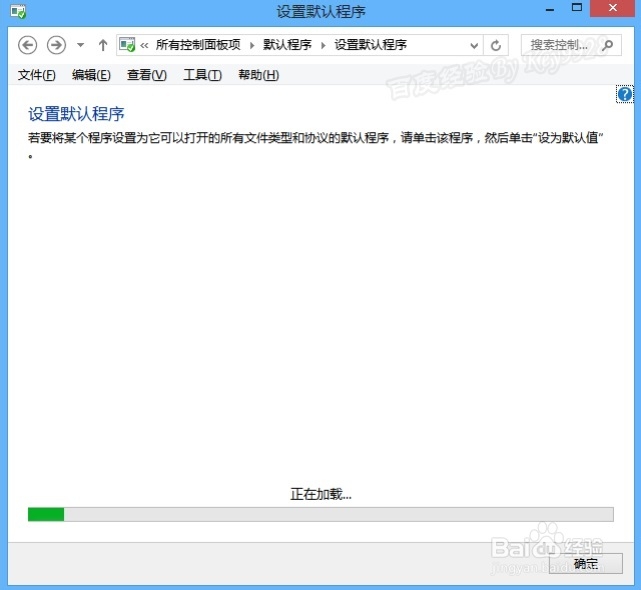The image size is (641, 590).
Task: Click the window system menu icon in title bar
Action: 18,11
